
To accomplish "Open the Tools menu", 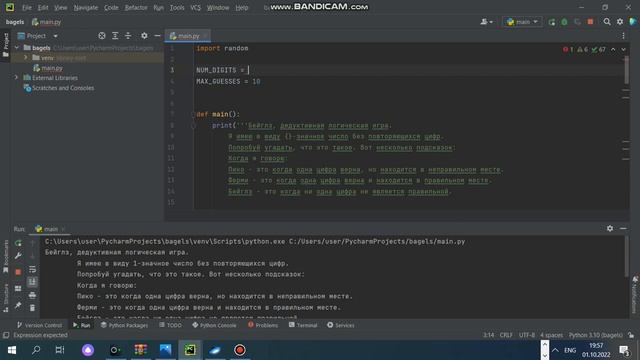I will [177, 8].
